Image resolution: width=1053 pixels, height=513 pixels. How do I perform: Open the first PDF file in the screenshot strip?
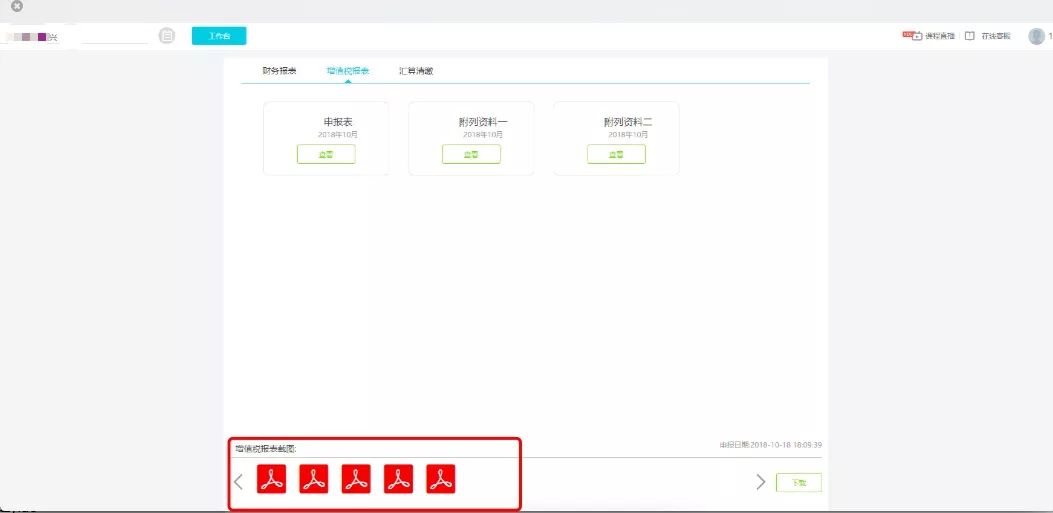271,479
